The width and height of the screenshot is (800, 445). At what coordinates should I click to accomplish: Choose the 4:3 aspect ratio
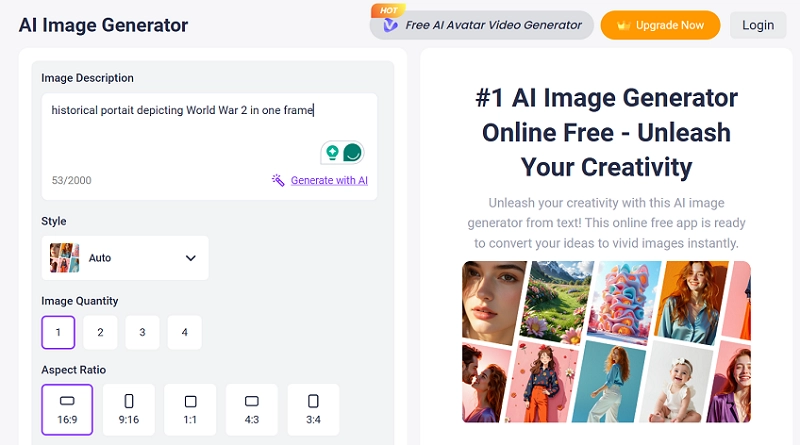(x=252, y=410)
